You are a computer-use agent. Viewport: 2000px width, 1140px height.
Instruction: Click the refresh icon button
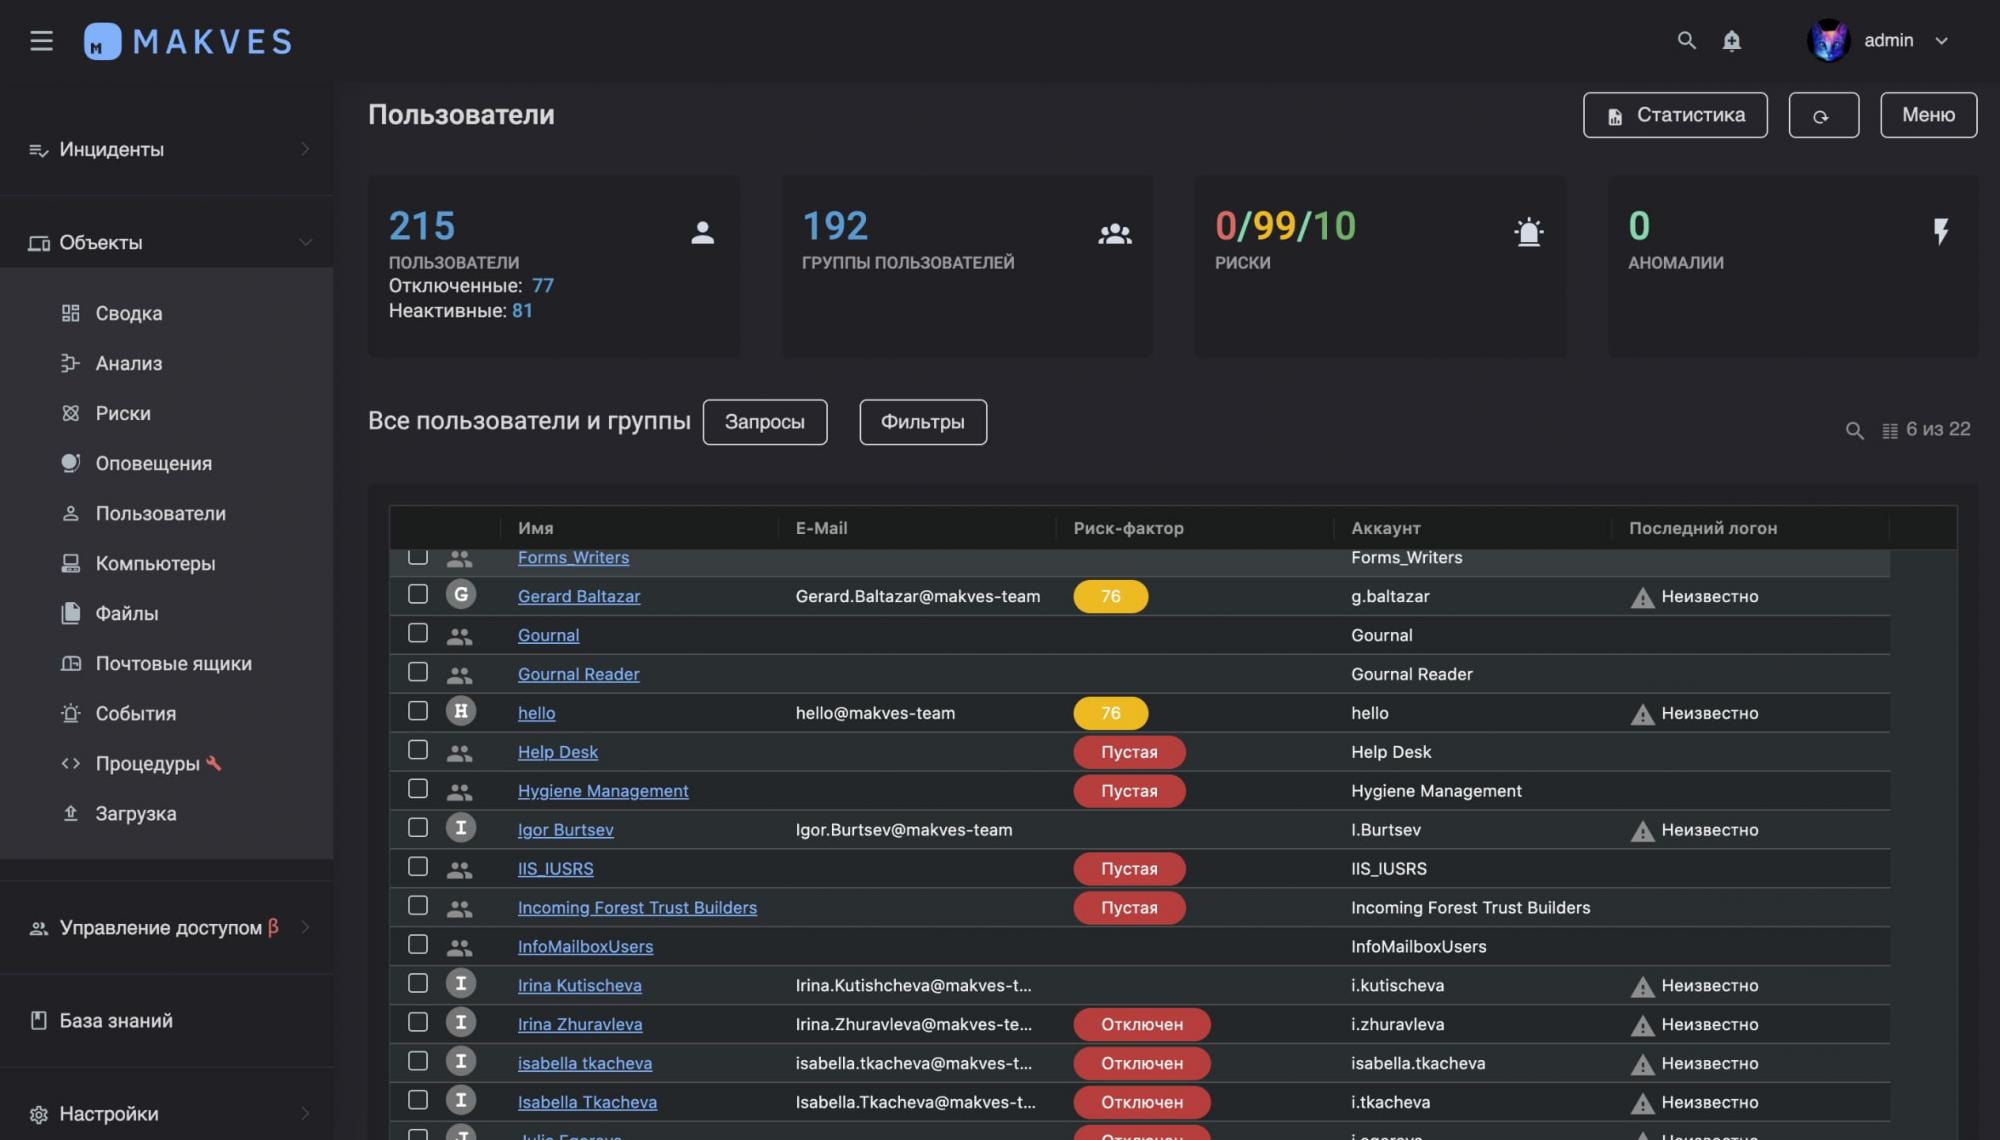1823,116
